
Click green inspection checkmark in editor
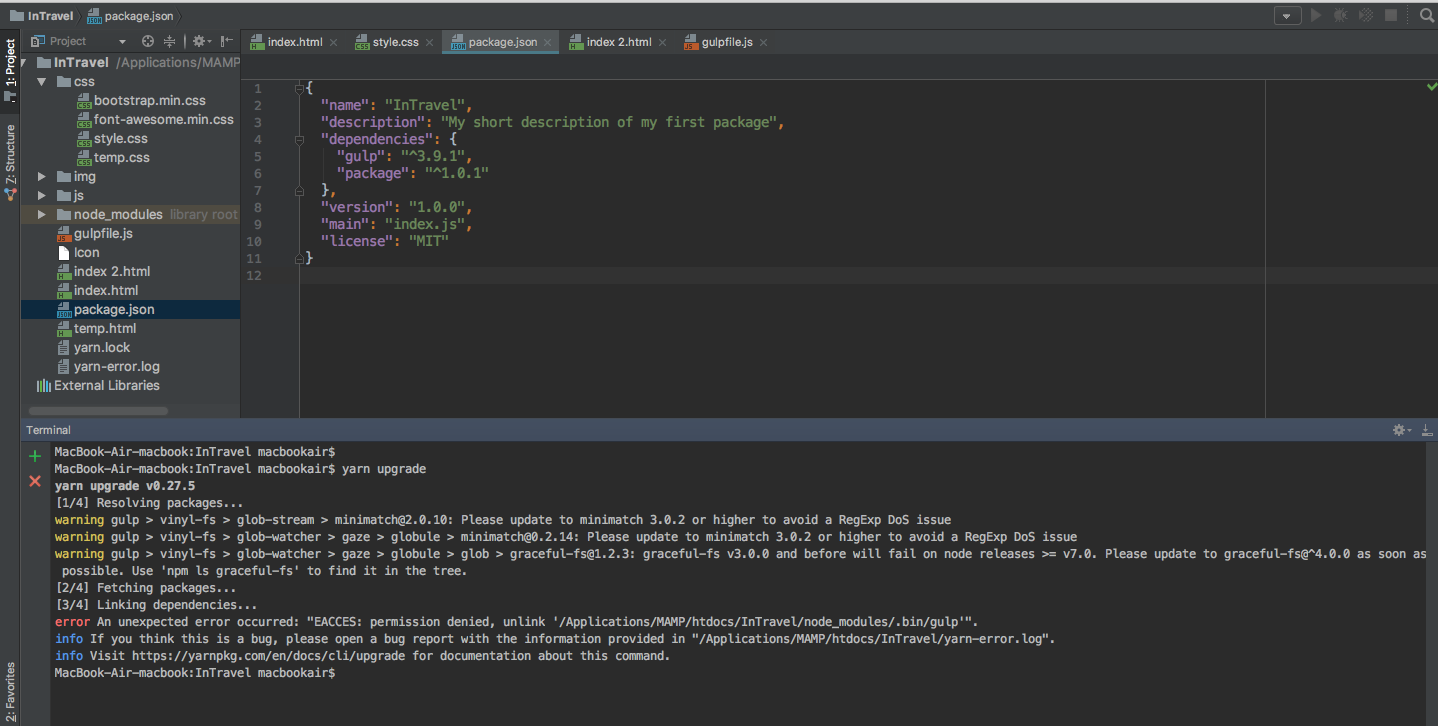1431,87
